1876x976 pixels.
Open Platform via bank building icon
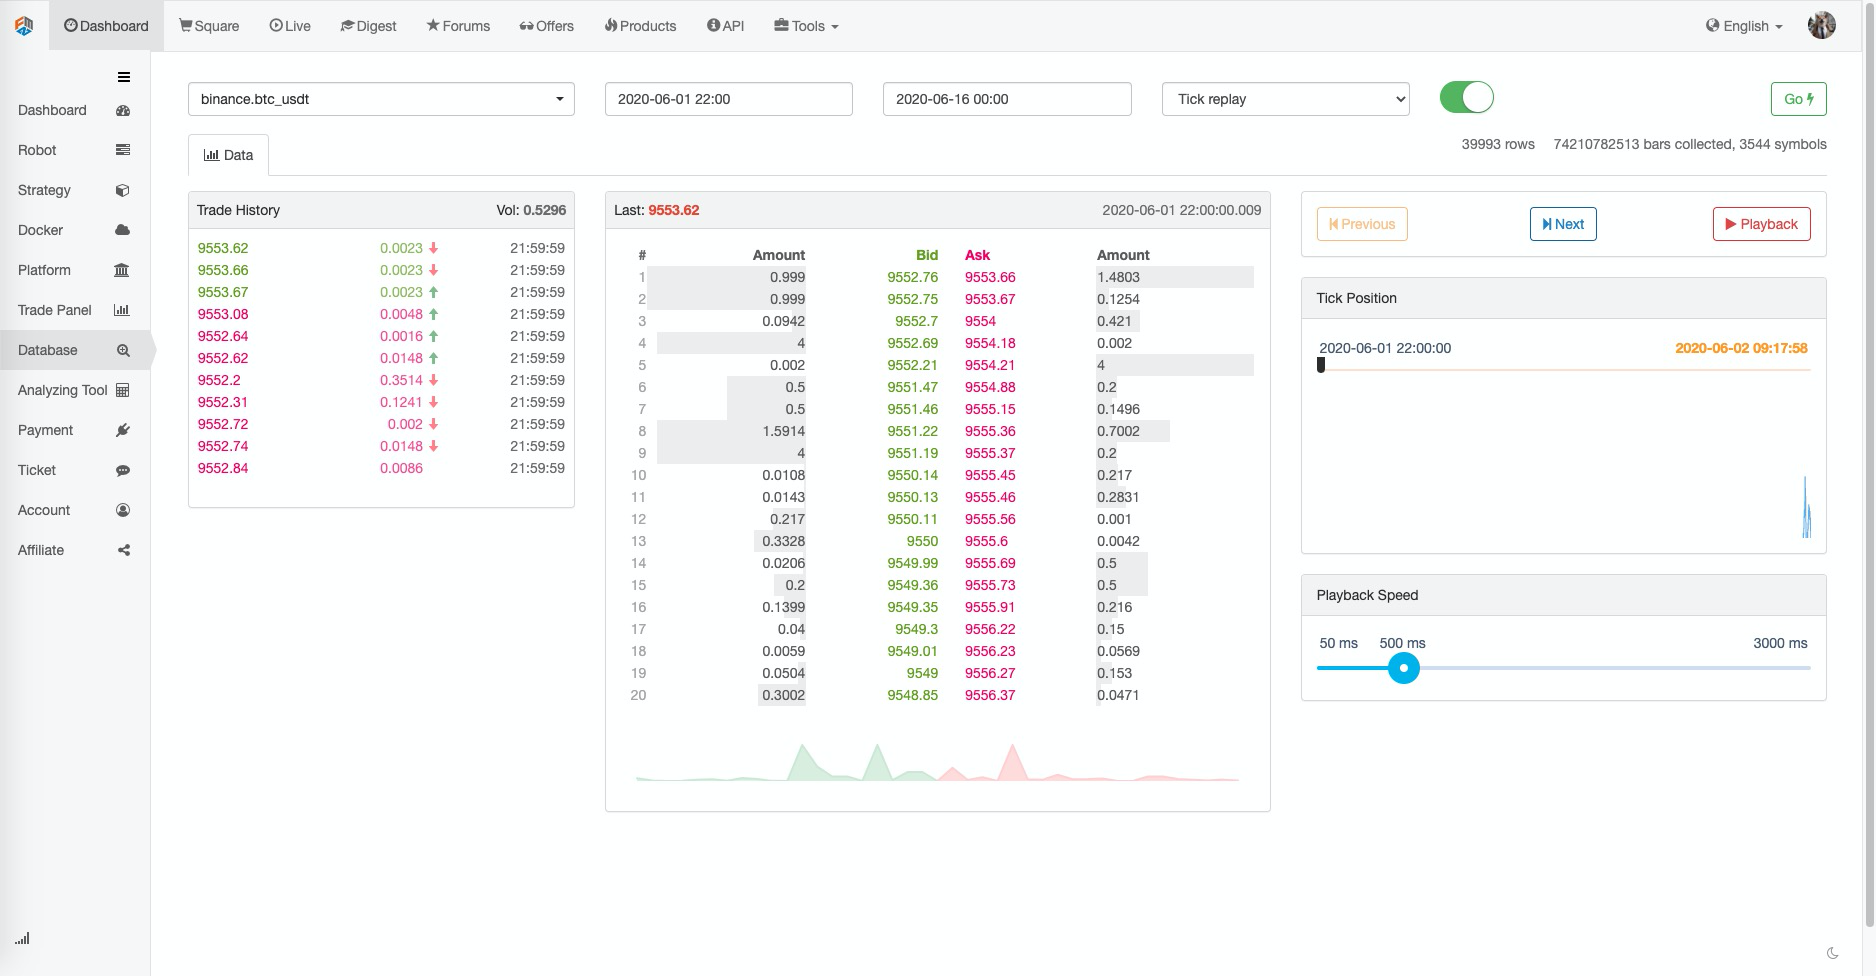tap(122, 270)
